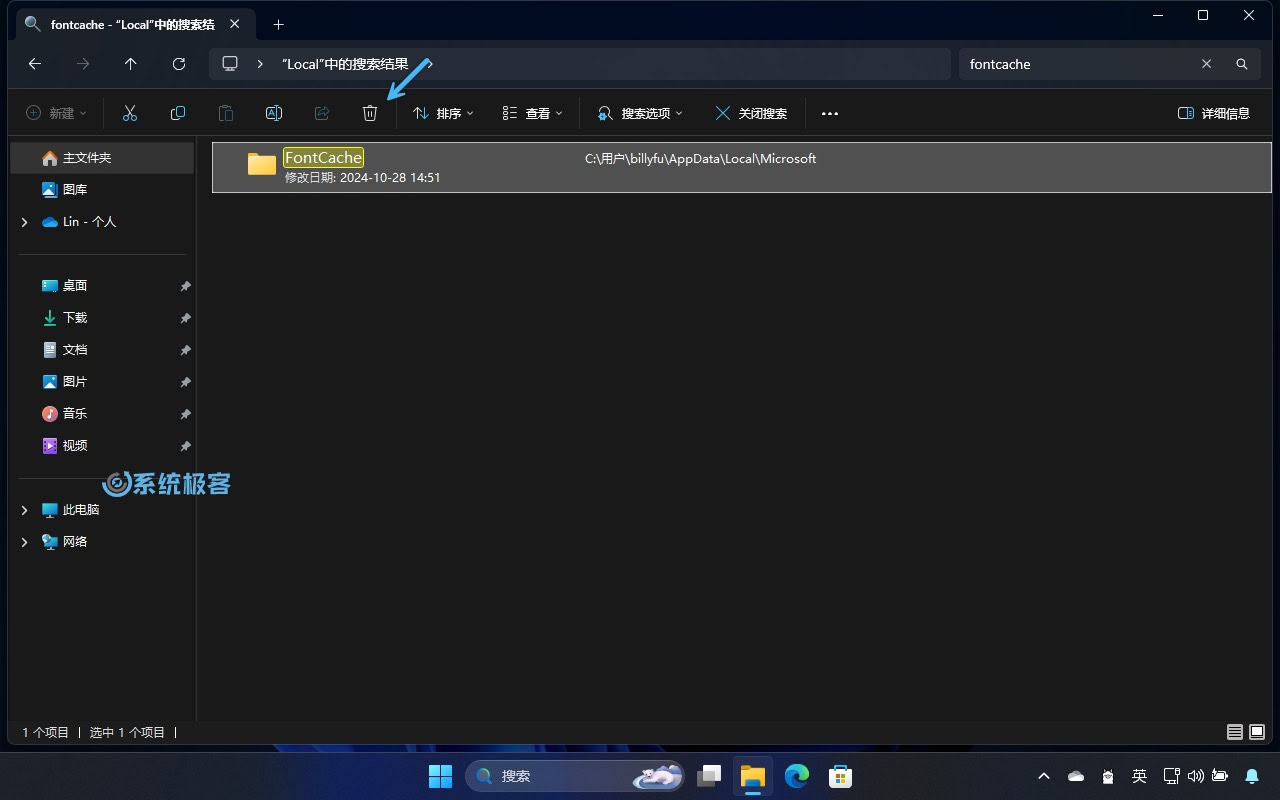
Task: Click the taskbar 搜索 search box
Action: pyautogui.click(x=576, y=776)
